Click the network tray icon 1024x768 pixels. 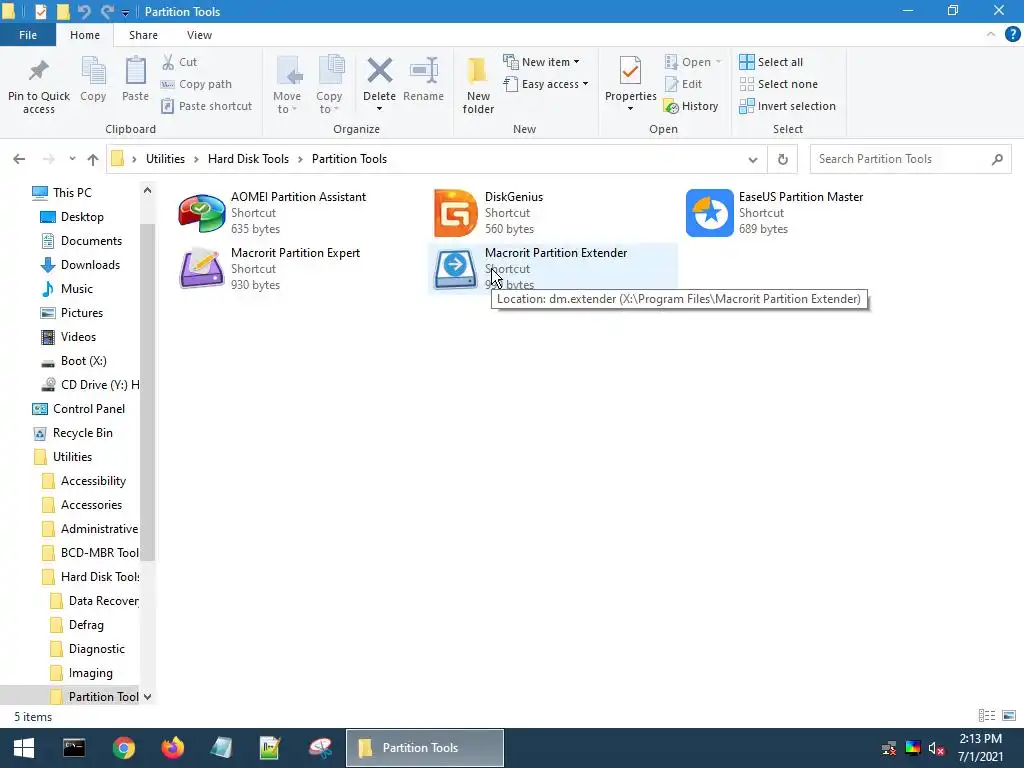pos(889,748)
